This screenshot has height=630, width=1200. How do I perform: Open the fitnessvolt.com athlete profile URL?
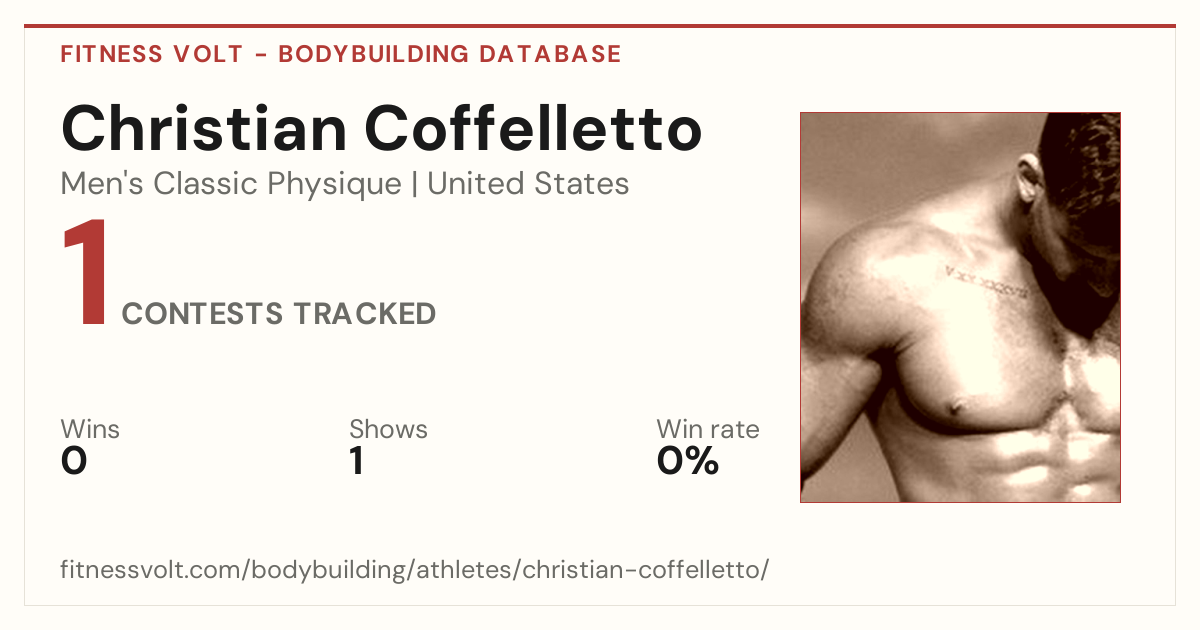coord(415,571)
